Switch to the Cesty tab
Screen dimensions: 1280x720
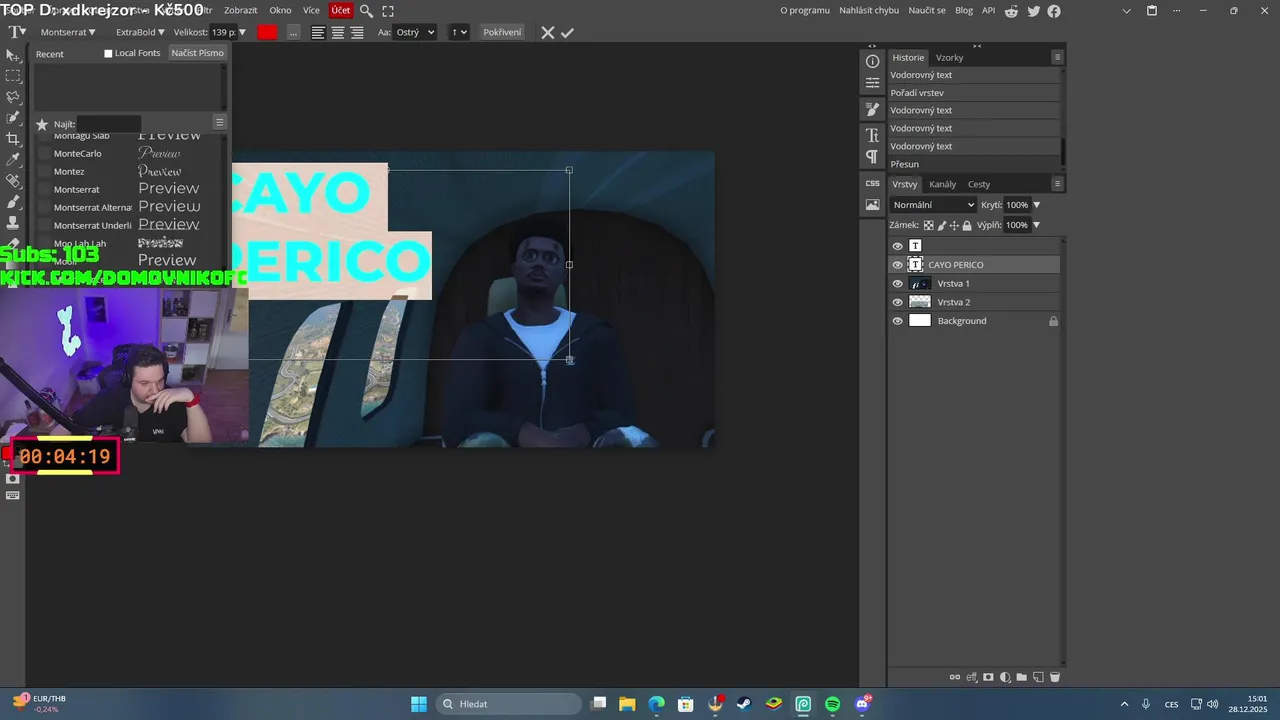click(x=979, y=184)
